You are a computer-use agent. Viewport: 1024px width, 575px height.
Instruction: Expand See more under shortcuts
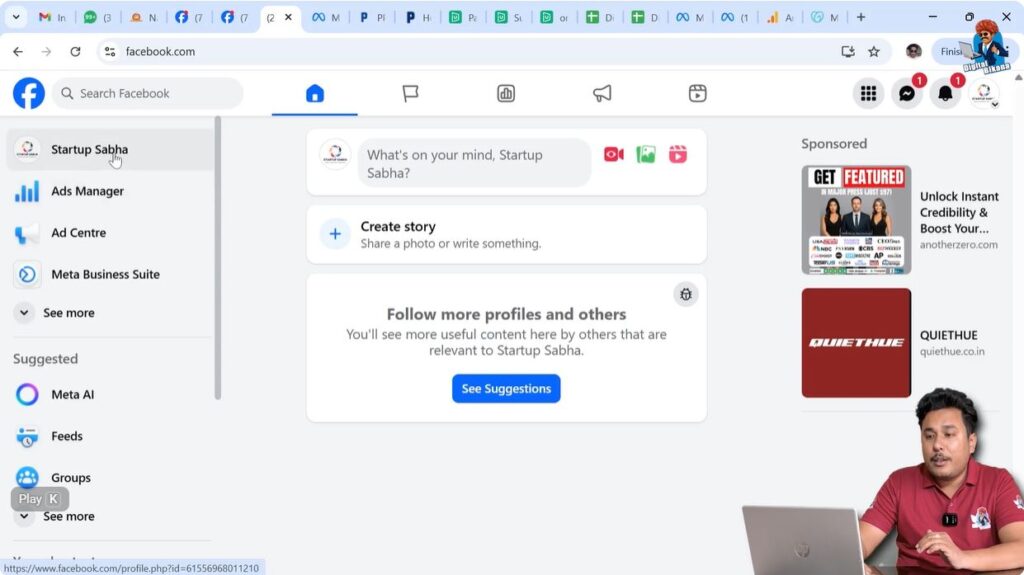click(110, 313)
